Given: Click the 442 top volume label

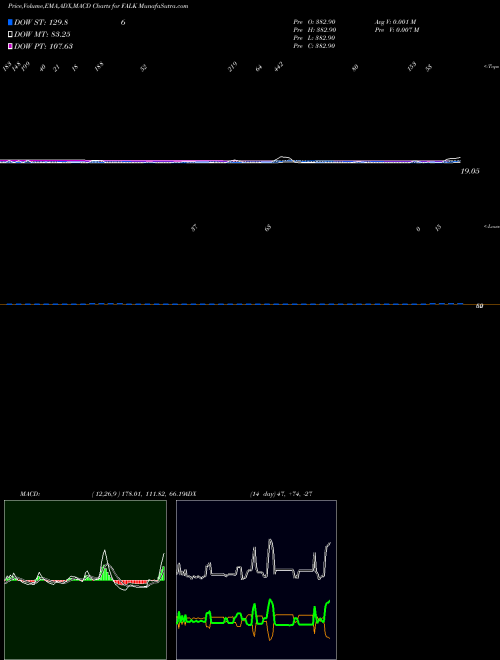Looking at the screenshot, I should point(279,67).
